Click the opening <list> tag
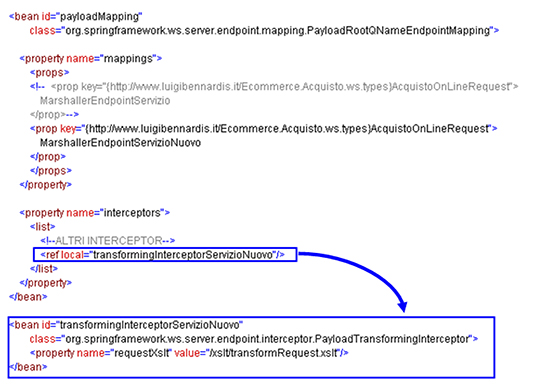Screen dimensions: 540x384 tap(43, 227)
